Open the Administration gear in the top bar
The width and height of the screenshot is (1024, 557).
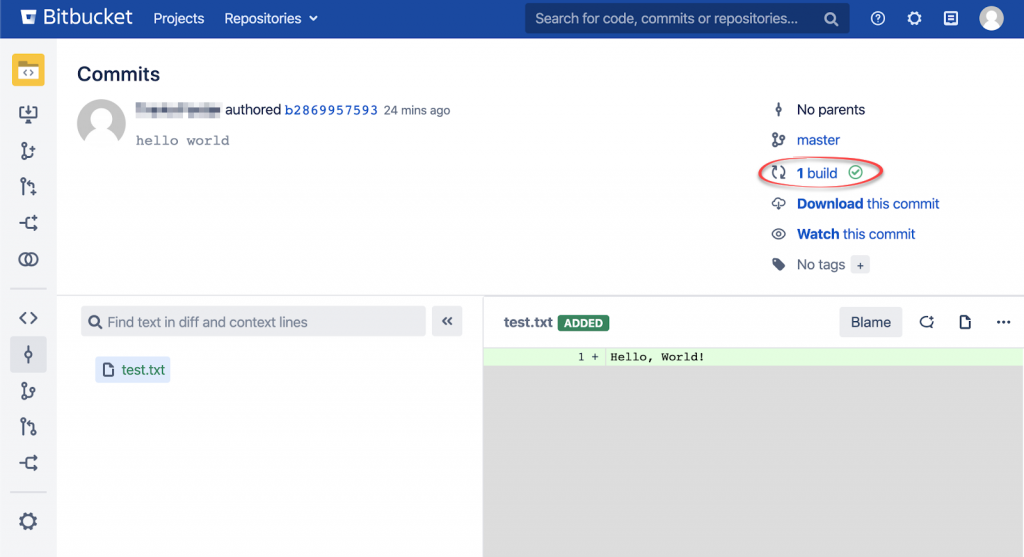(914, 18)
